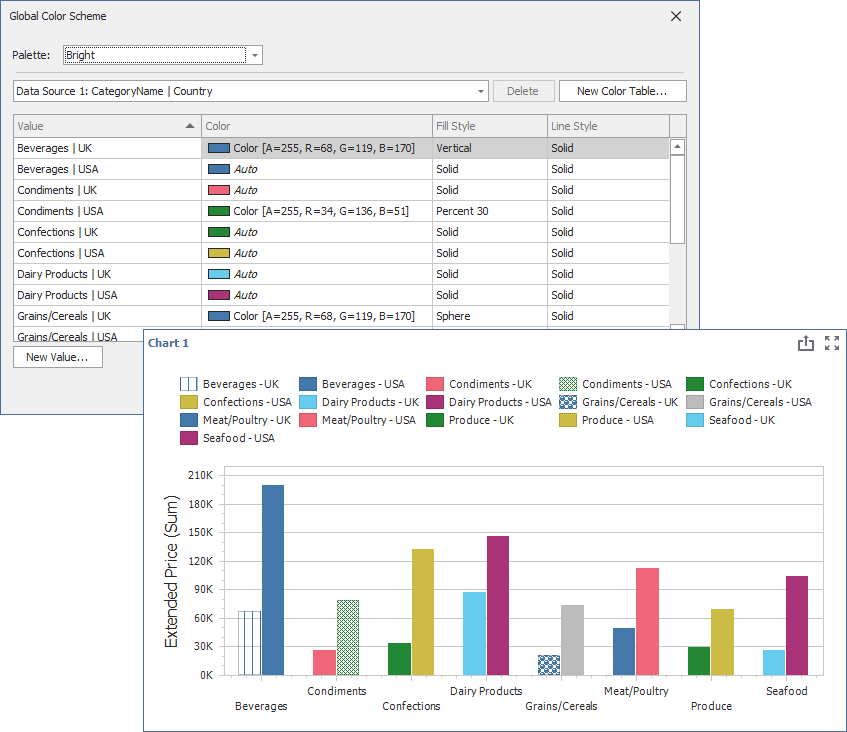Click the Condiments | UK pink swatch

tap(219, 190)
